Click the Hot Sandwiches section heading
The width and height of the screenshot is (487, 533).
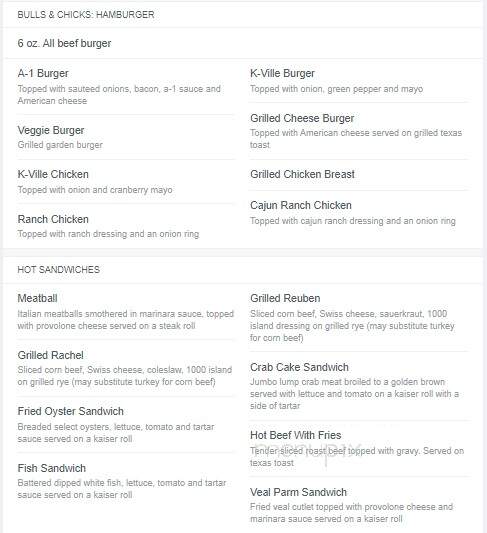pyautogui.click(x=58, y=270)
